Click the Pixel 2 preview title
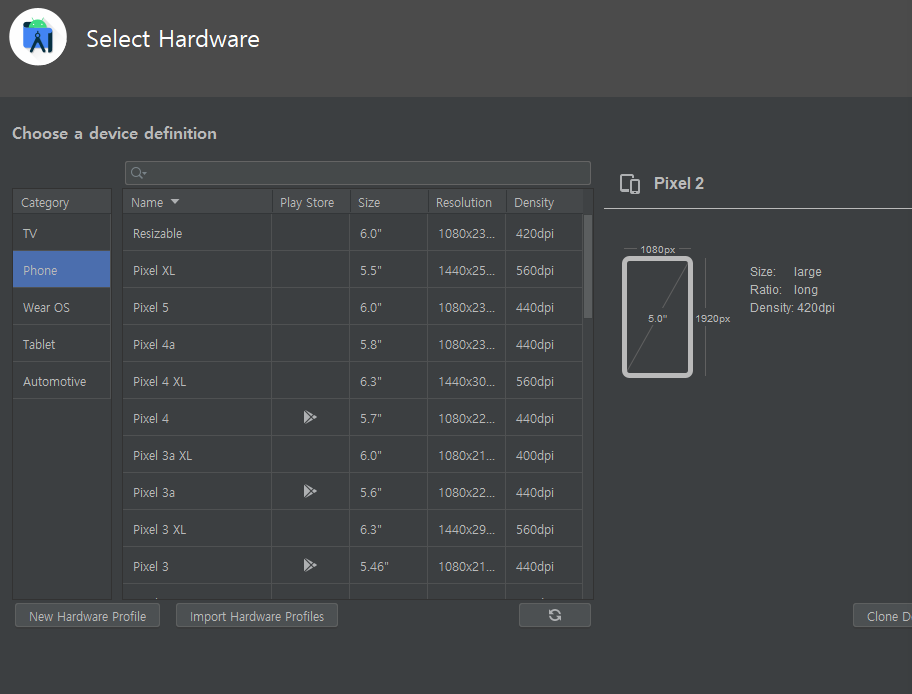 coord(679,183)
